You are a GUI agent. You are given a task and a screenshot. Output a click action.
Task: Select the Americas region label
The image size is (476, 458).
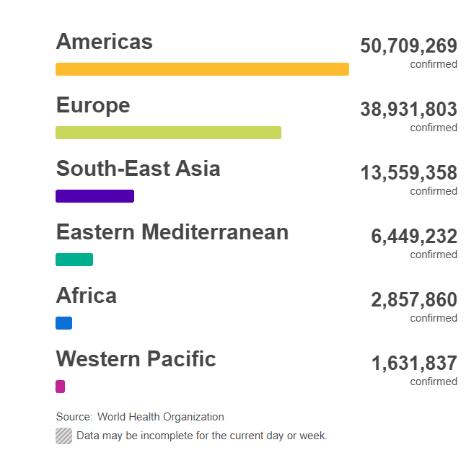(104, 42)
